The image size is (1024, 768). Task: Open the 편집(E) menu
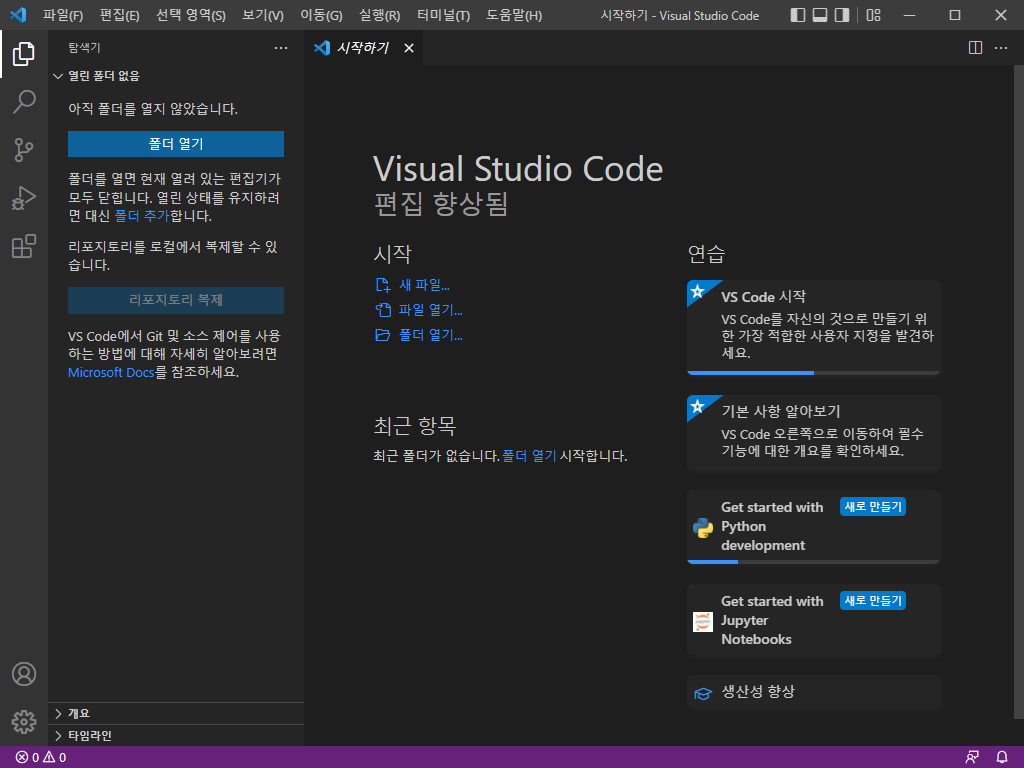pos(120,15)
